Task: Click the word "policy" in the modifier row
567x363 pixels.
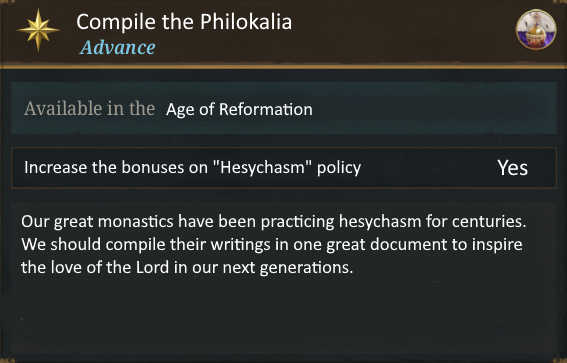Action: click(339, 168)
